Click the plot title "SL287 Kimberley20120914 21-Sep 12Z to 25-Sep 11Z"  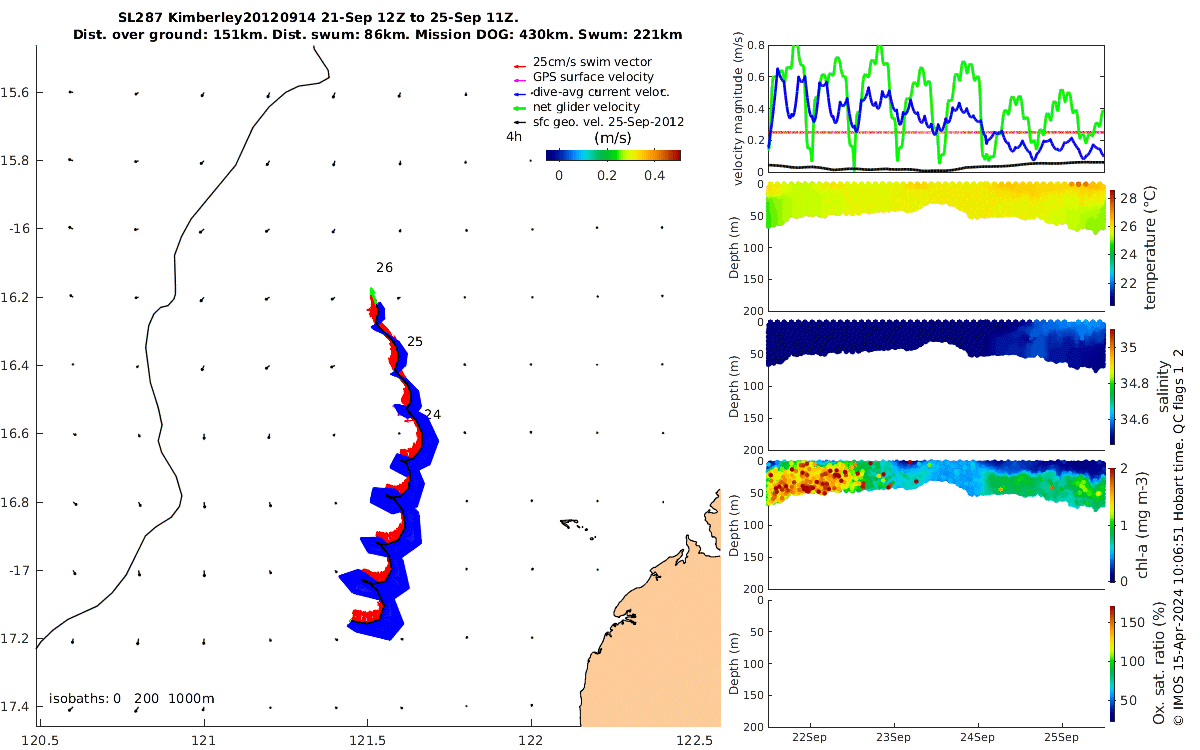317,18
